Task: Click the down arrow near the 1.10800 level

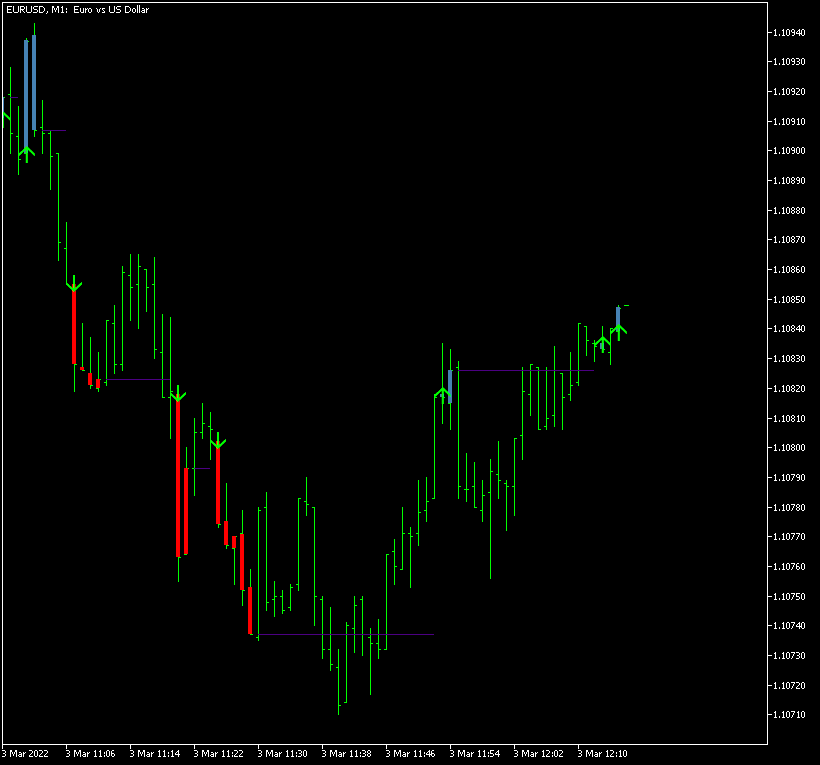Action: (218, 441)
